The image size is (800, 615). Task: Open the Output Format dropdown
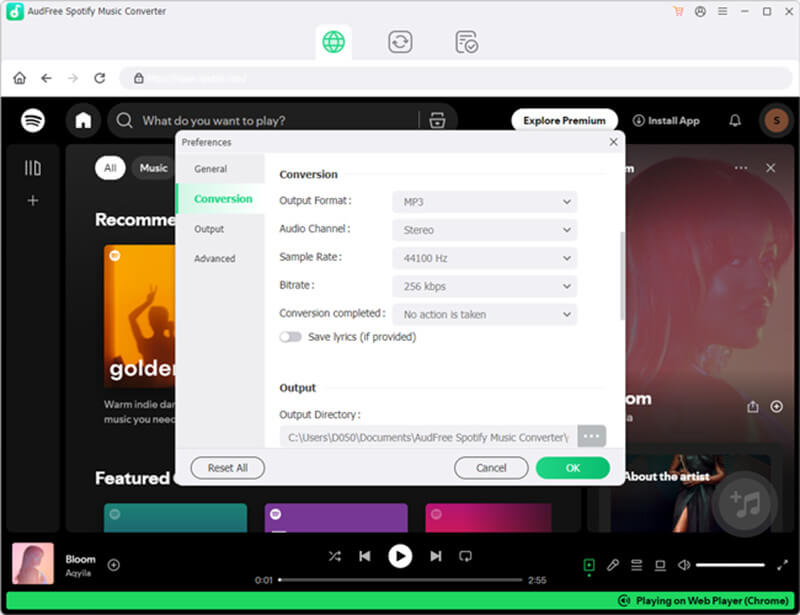(484, 201)
